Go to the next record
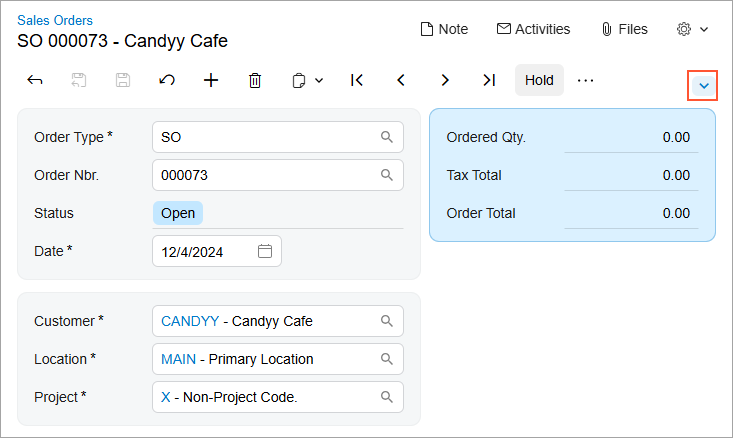 pyautogui.click(x=445, y=81)
